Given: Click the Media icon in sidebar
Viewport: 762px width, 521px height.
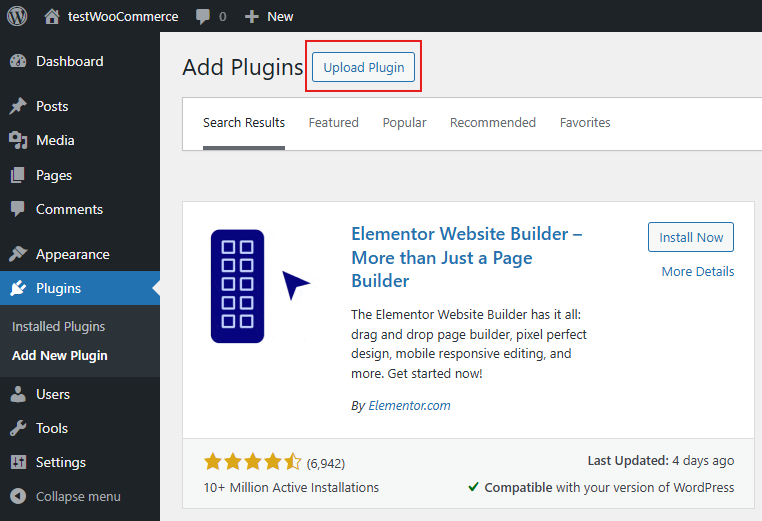Looking at the screenshot, I should tap(18, 140).
